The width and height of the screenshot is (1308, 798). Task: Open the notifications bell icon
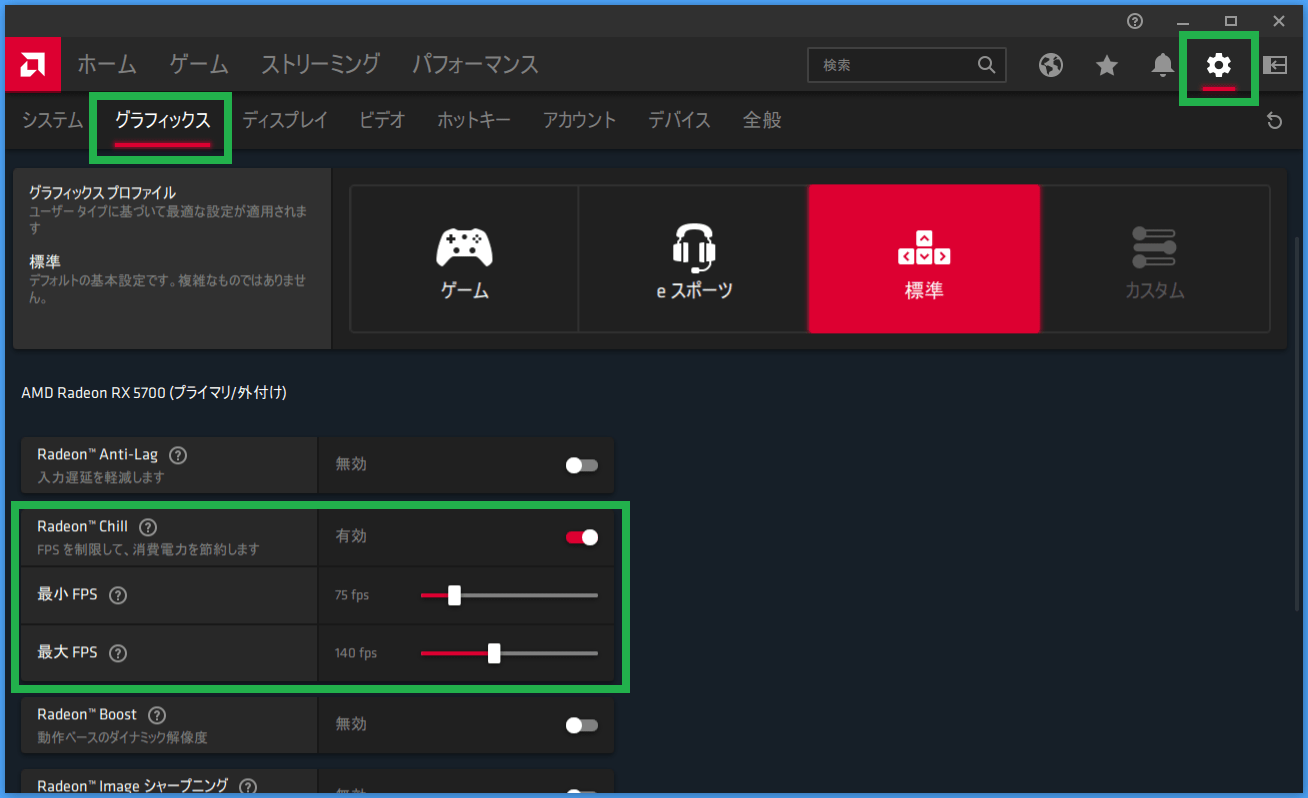point(1162,65)
